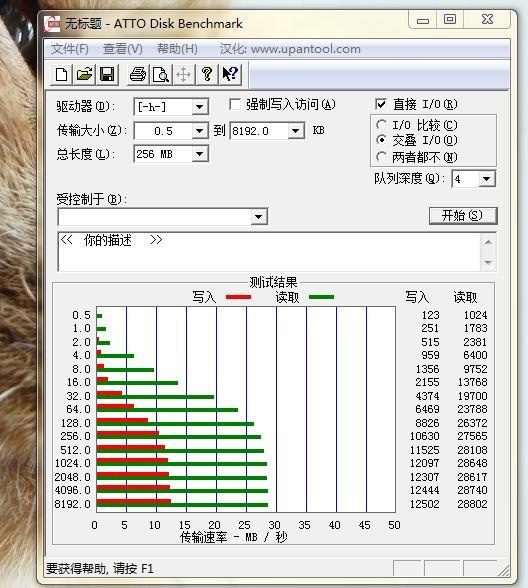Click the read value 28648
This screenshot has height=588, width=528.
tap(472, 463)
